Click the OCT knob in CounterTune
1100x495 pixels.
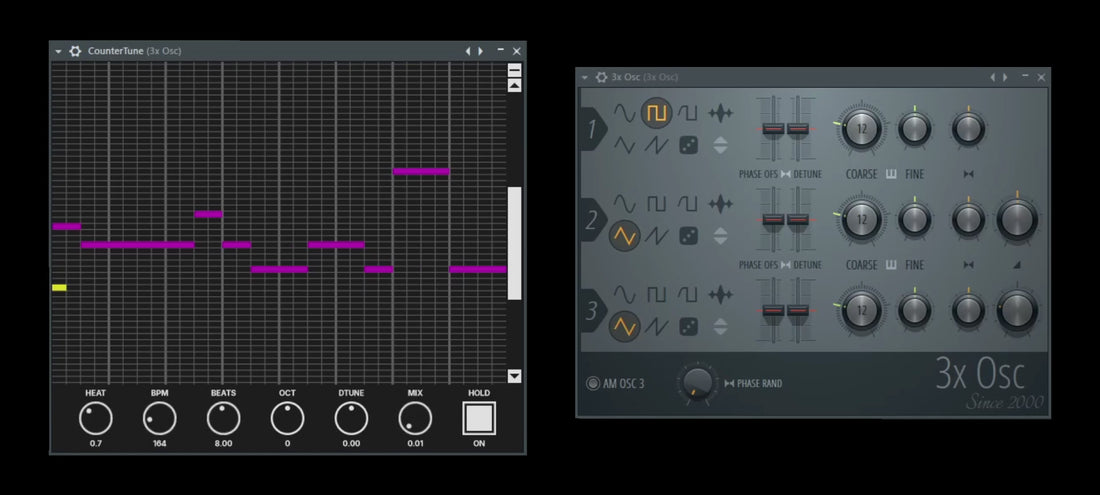pos(288,419)
